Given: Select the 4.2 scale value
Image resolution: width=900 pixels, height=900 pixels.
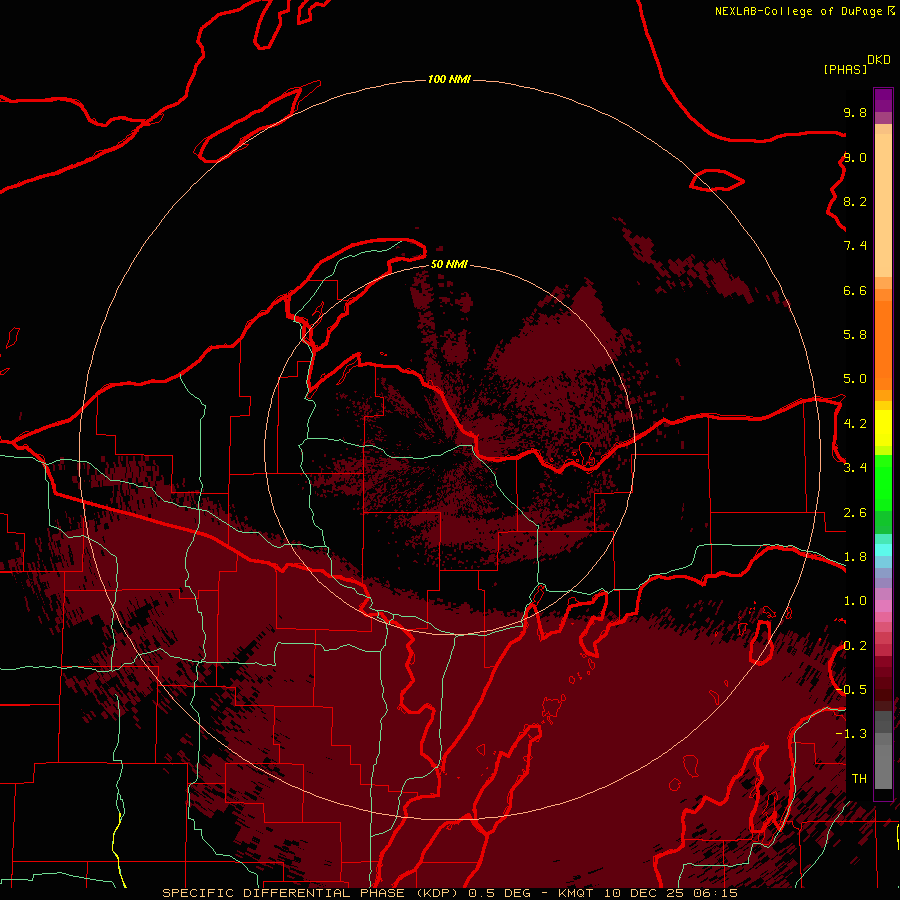Looking at the screenshot, I should click(855, 424).
